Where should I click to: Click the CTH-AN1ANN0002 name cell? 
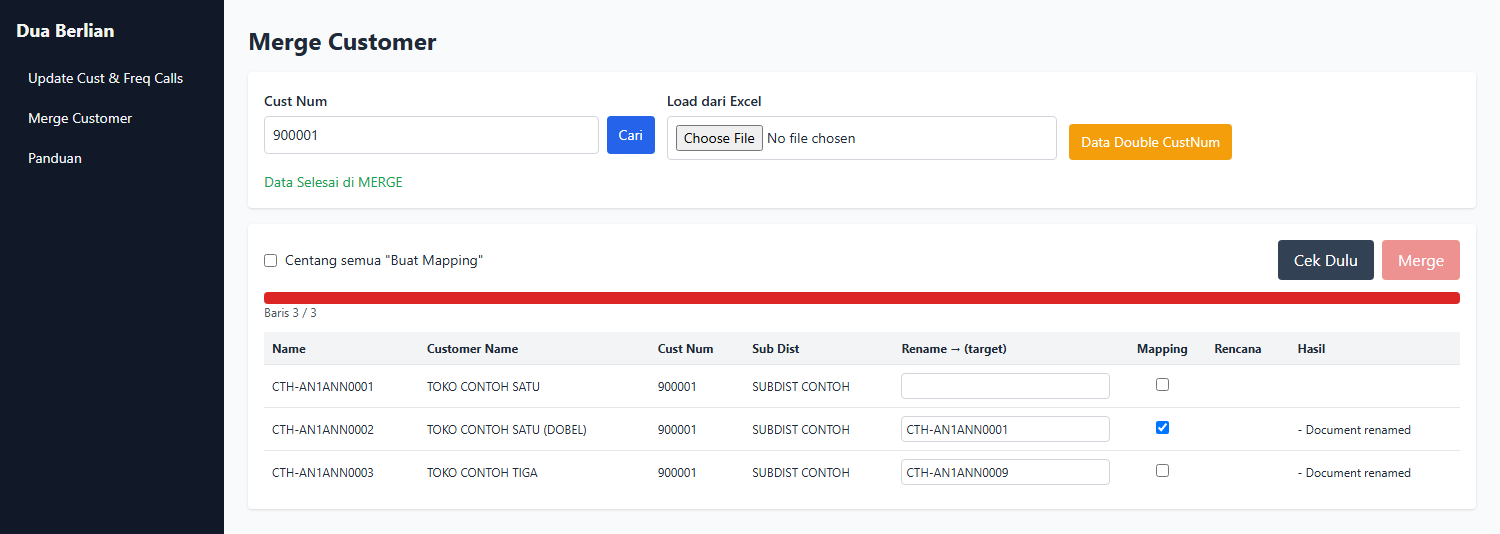pos(323,429)
